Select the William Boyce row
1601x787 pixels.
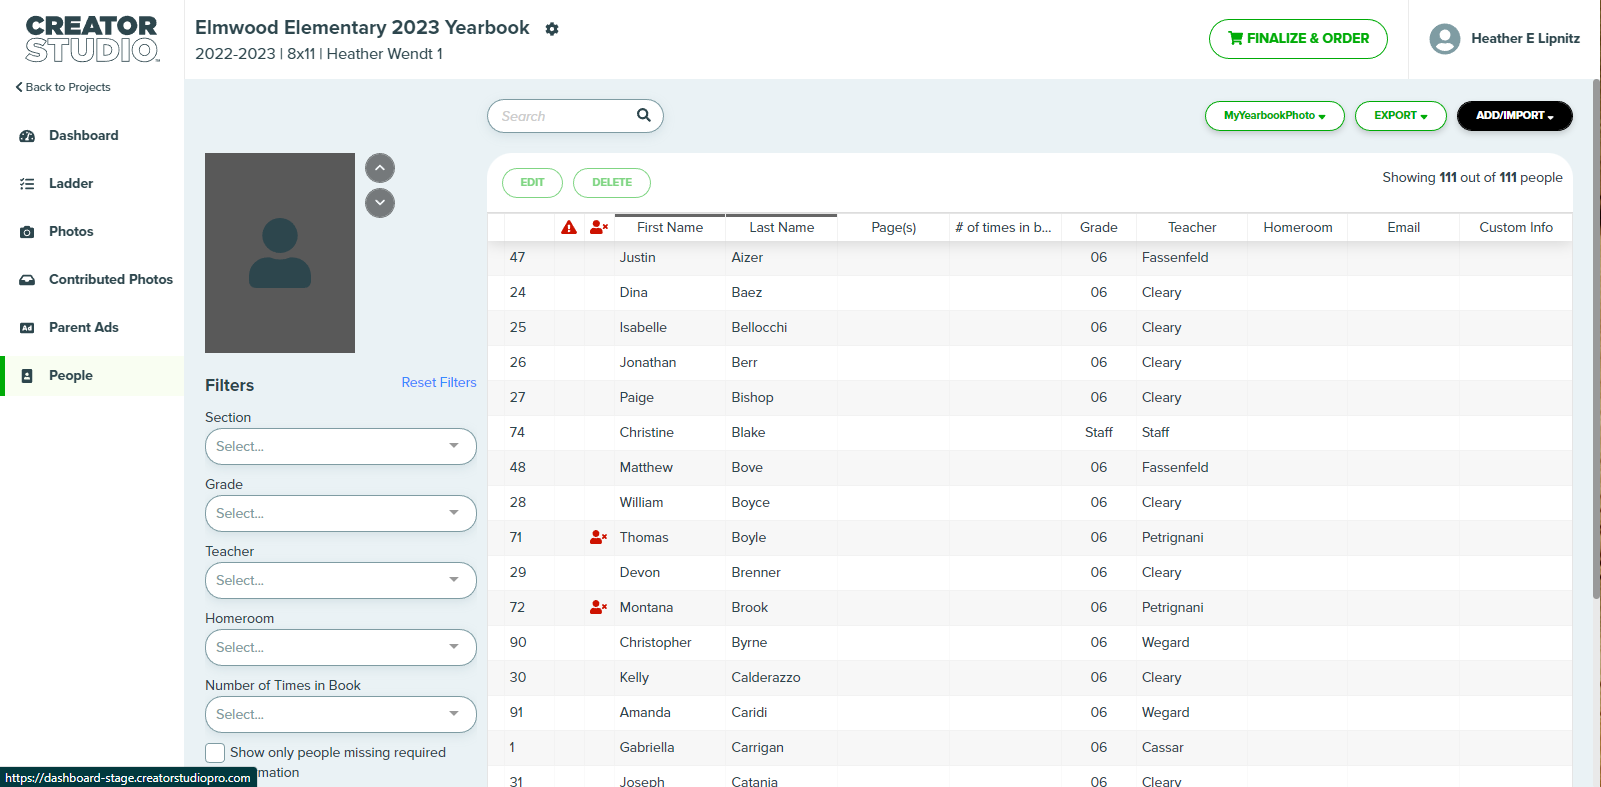coord(1030,503)
